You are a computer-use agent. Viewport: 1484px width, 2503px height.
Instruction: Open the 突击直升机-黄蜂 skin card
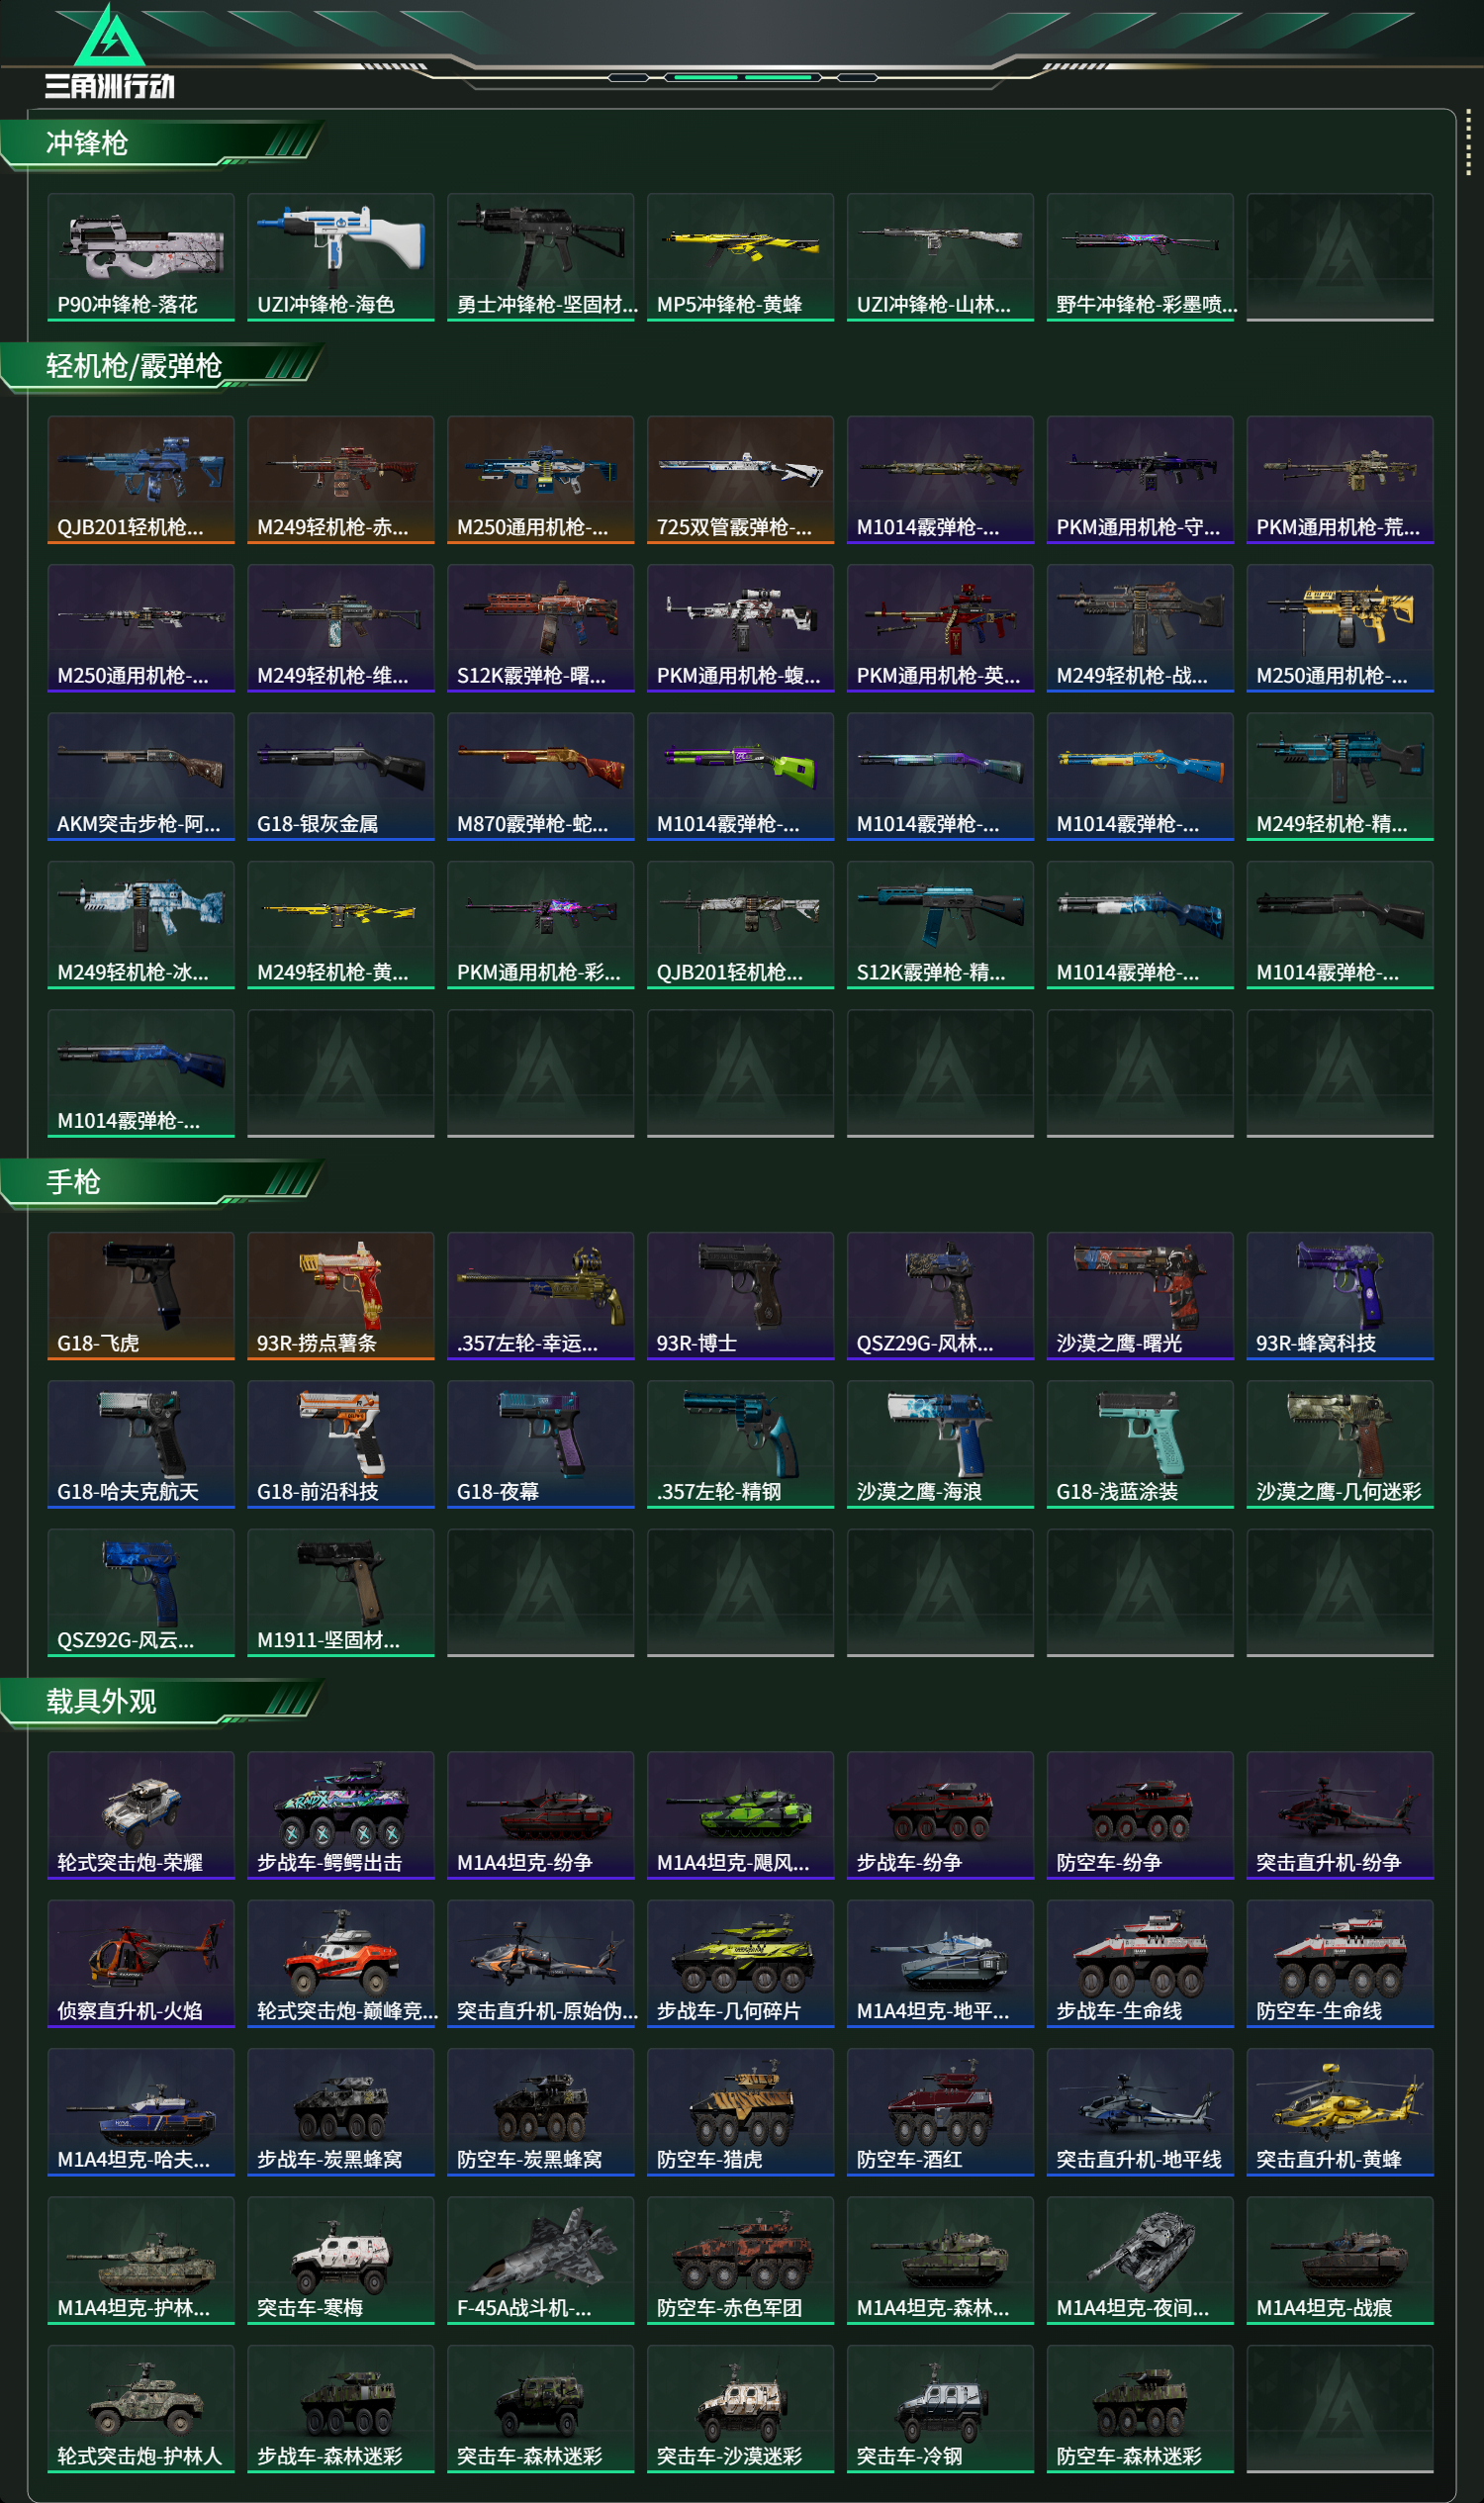(x=1340, y=2112)
